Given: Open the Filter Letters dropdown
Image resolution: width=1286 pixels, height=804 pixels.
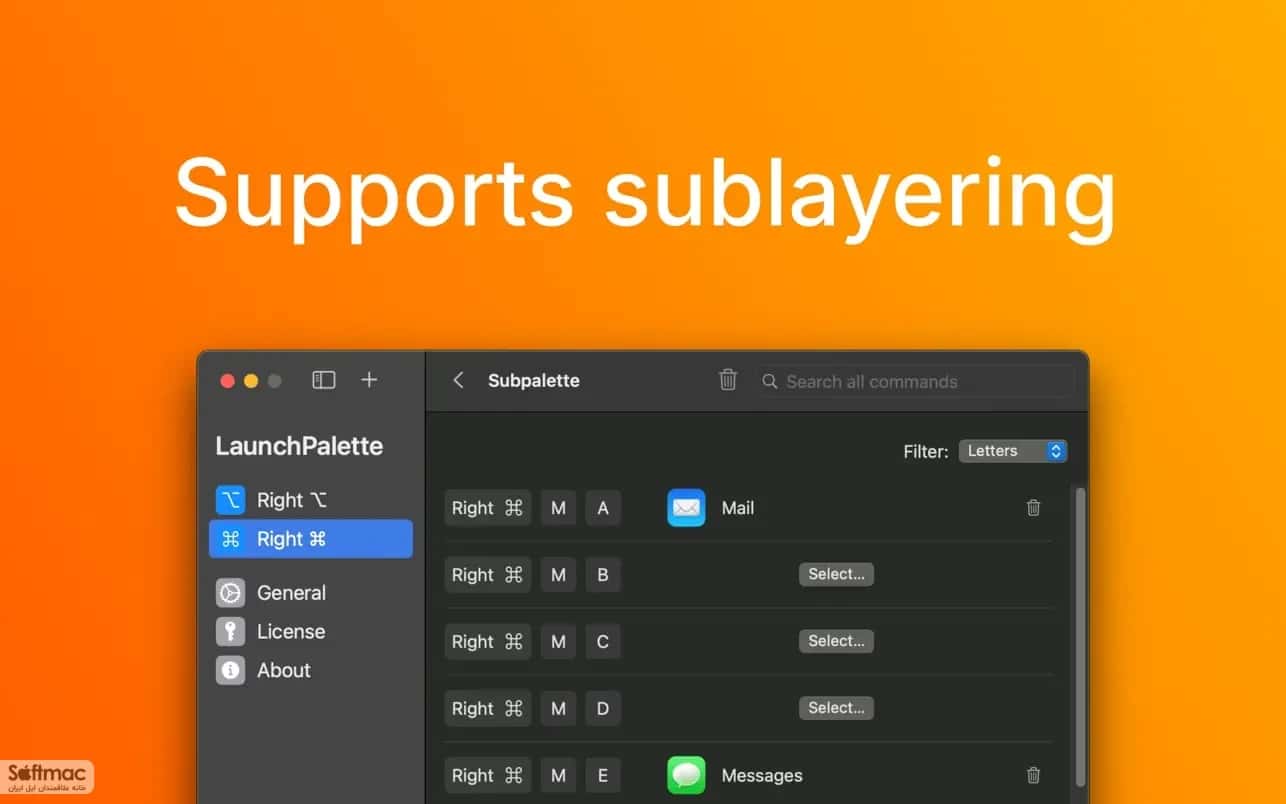Looking at the screenshot, I should pyautogui.click(x=1013, y=451).
